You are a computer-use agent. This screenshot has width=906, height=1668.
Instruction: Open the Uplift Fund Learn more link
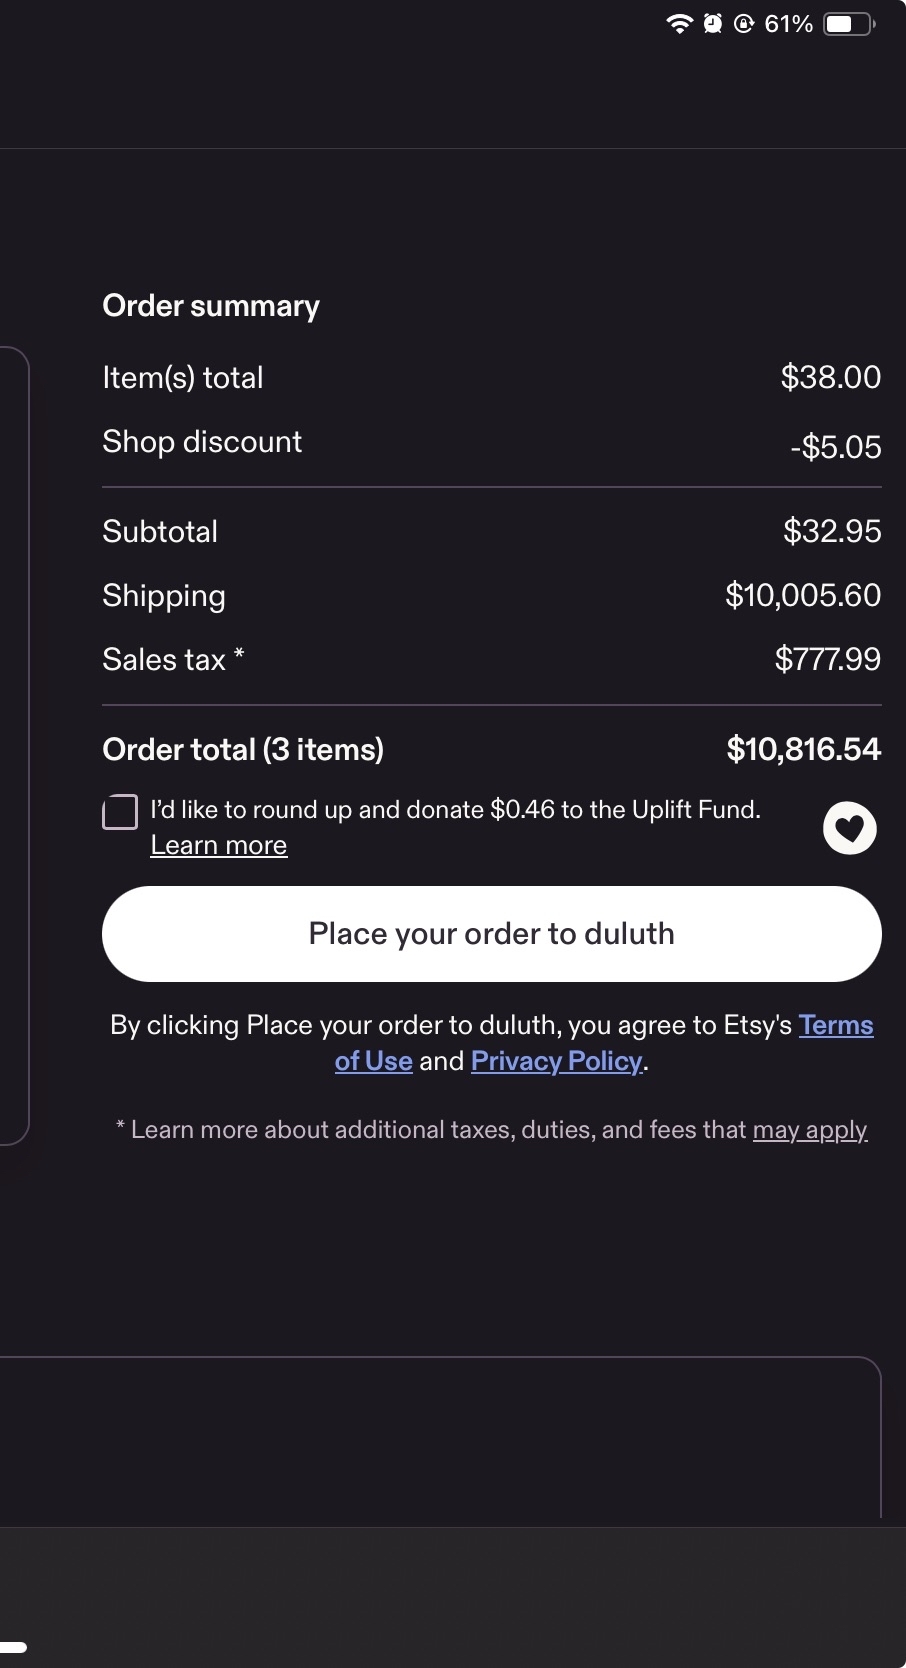(218, 845)
